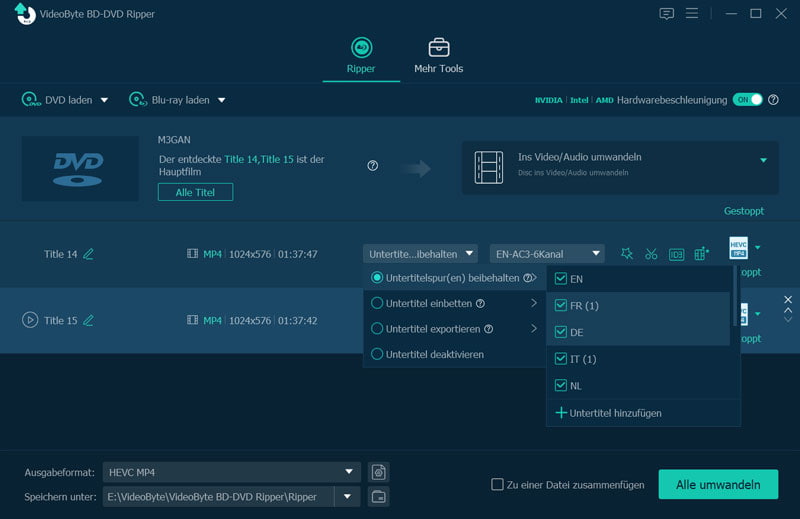Open the Ausgabeformat HEVC MP4 dropdown

click(232, 472)
